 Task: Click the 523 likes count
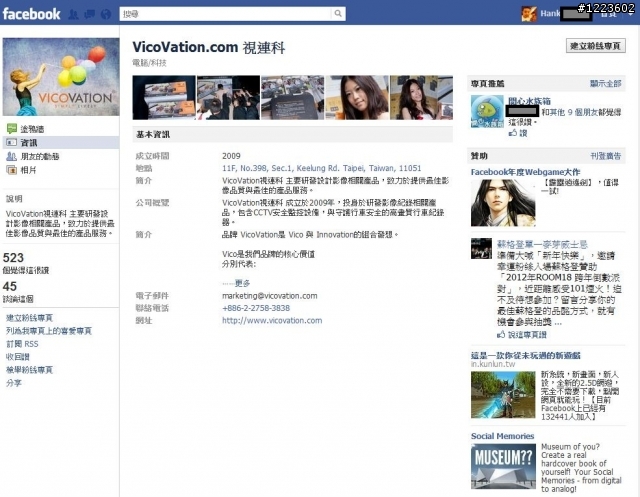[x=13, y=258]
